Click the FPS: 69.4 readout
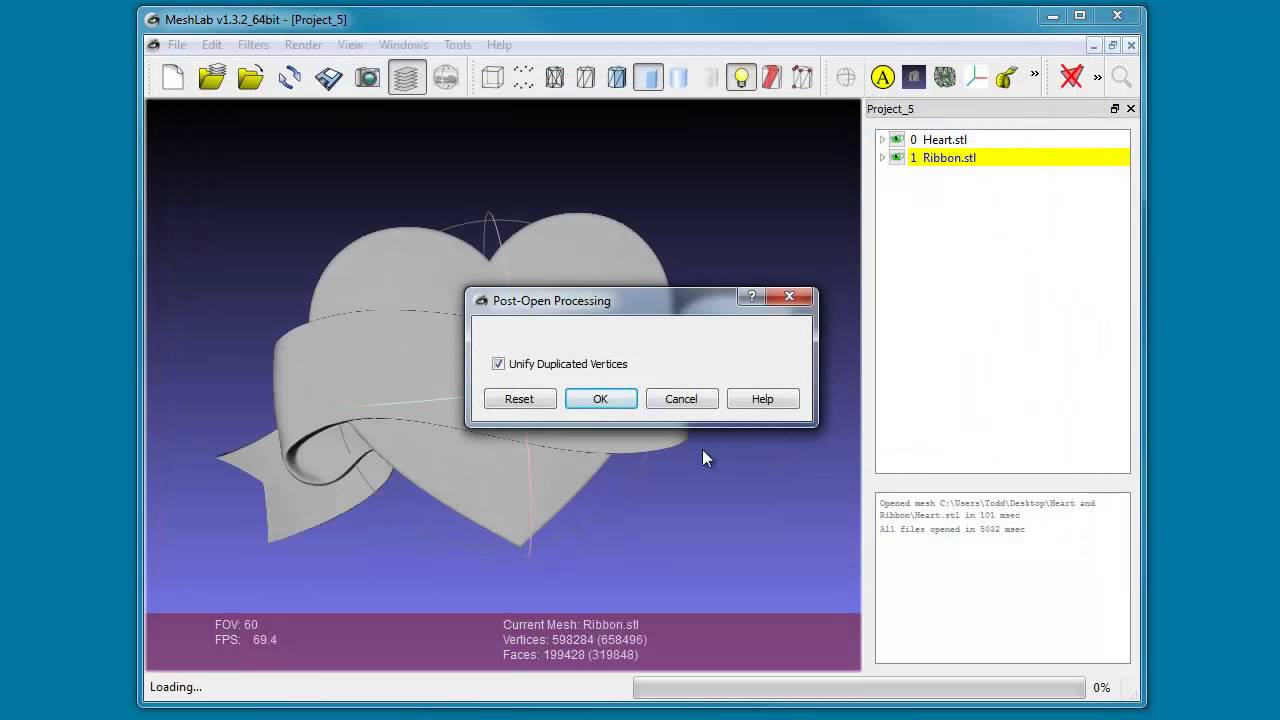 coord(246,640)
